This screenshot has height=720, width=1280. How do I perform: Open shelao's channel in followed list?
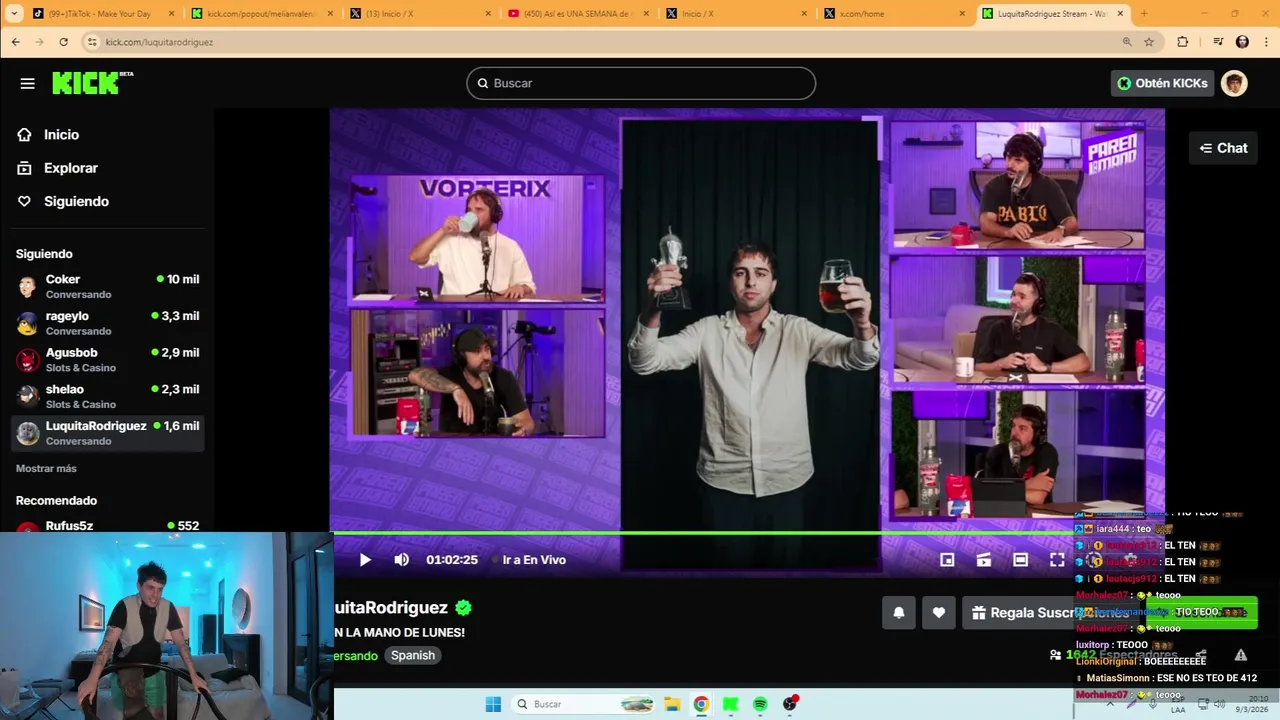108,396
